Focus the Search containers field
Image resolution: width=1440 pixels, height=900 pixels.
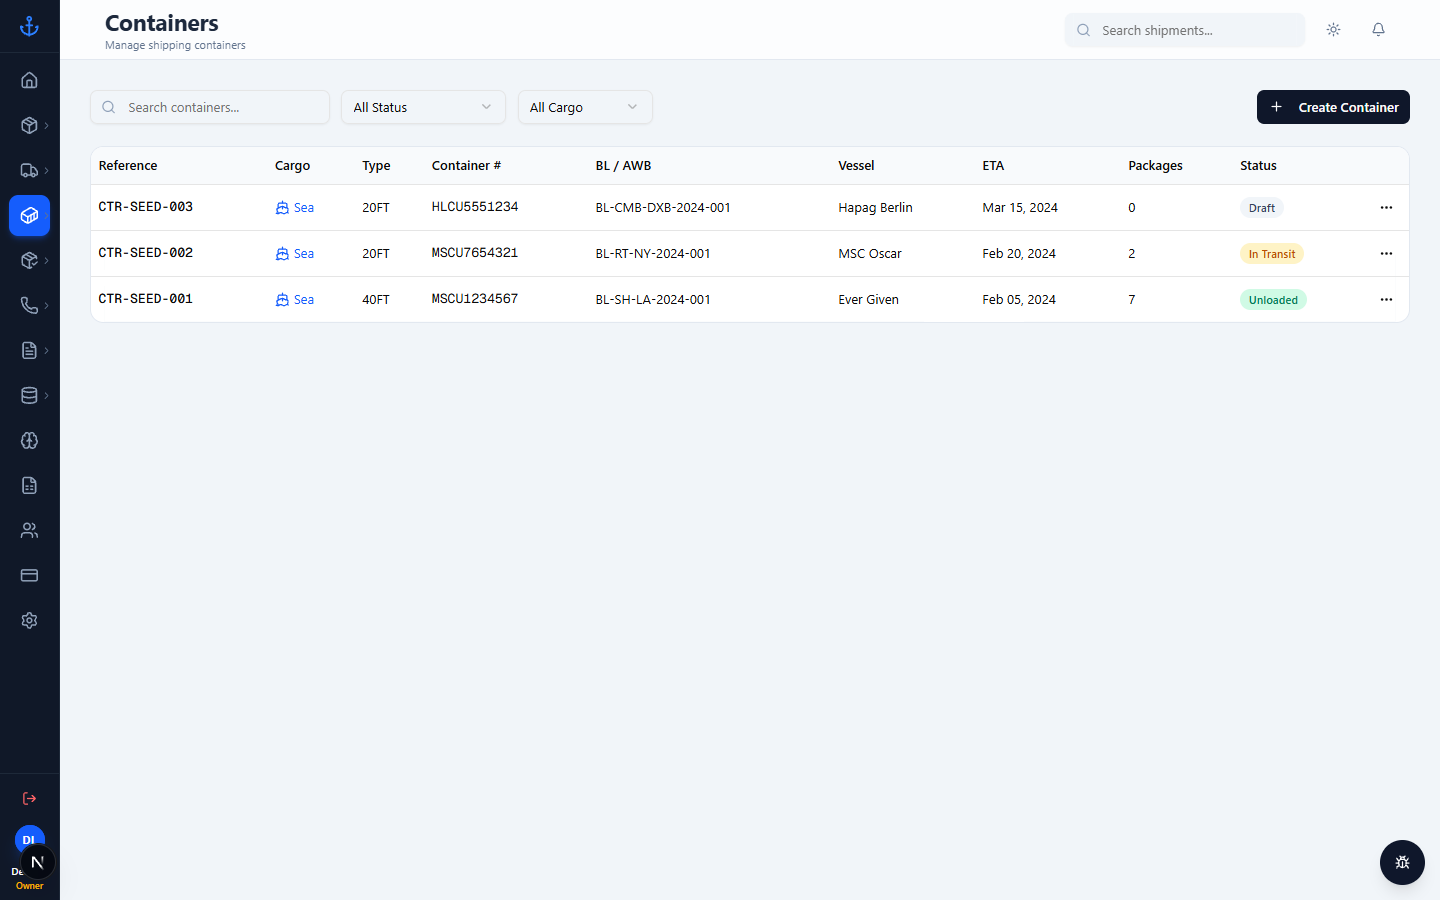(x=210, y=107)
